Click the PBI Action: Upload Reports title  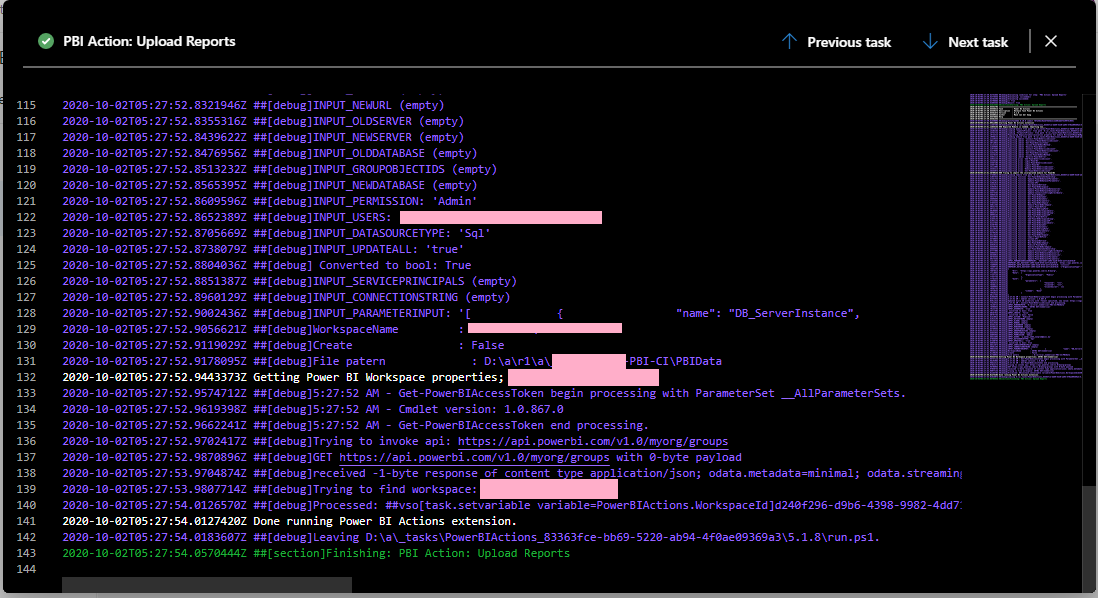[x=148, y=41]
